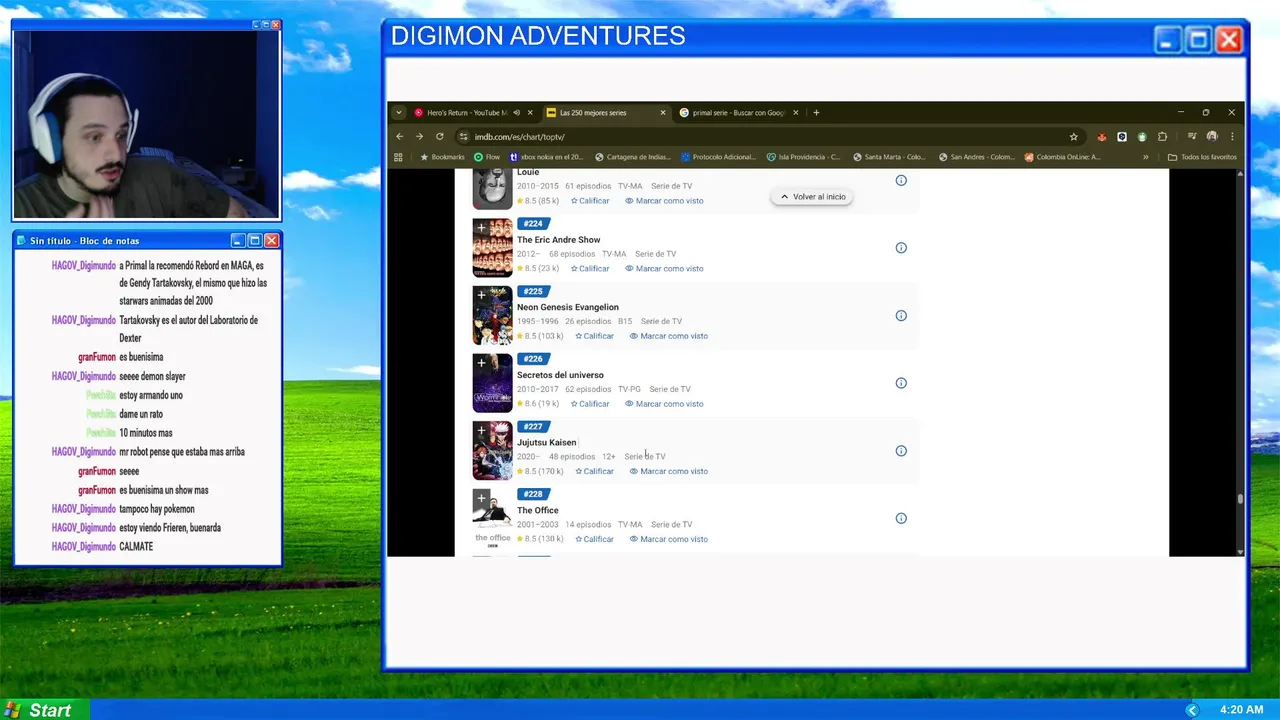1280x720 pixels.
Task: Open San Andres bookmark
Action: [976, 157]
